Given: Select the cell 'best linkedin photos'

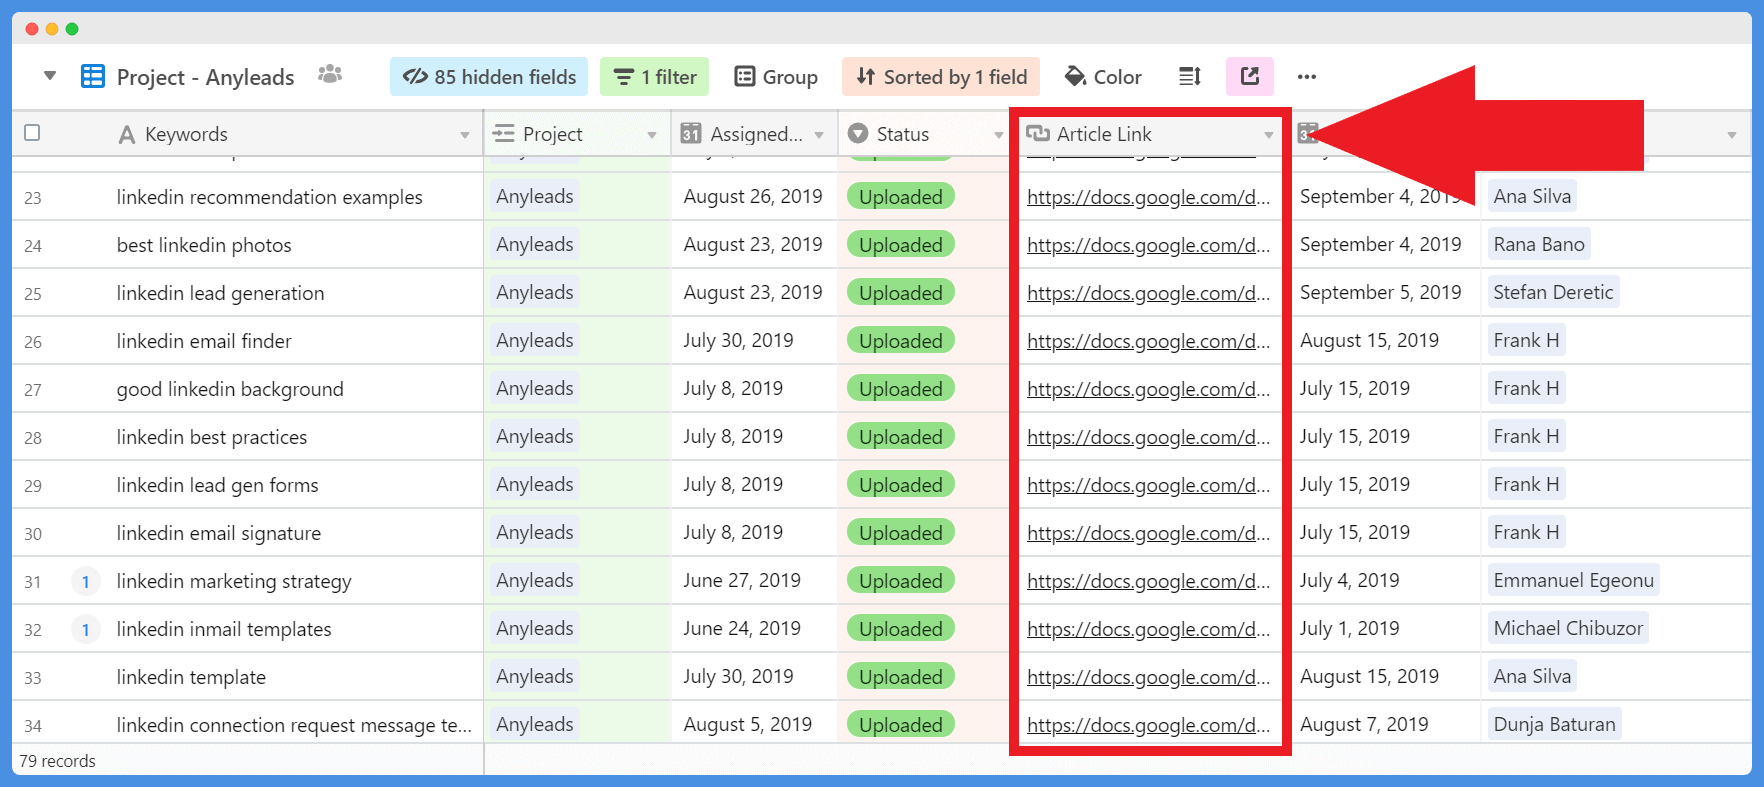Looking at the screenshot, I should tap(204, 245).
